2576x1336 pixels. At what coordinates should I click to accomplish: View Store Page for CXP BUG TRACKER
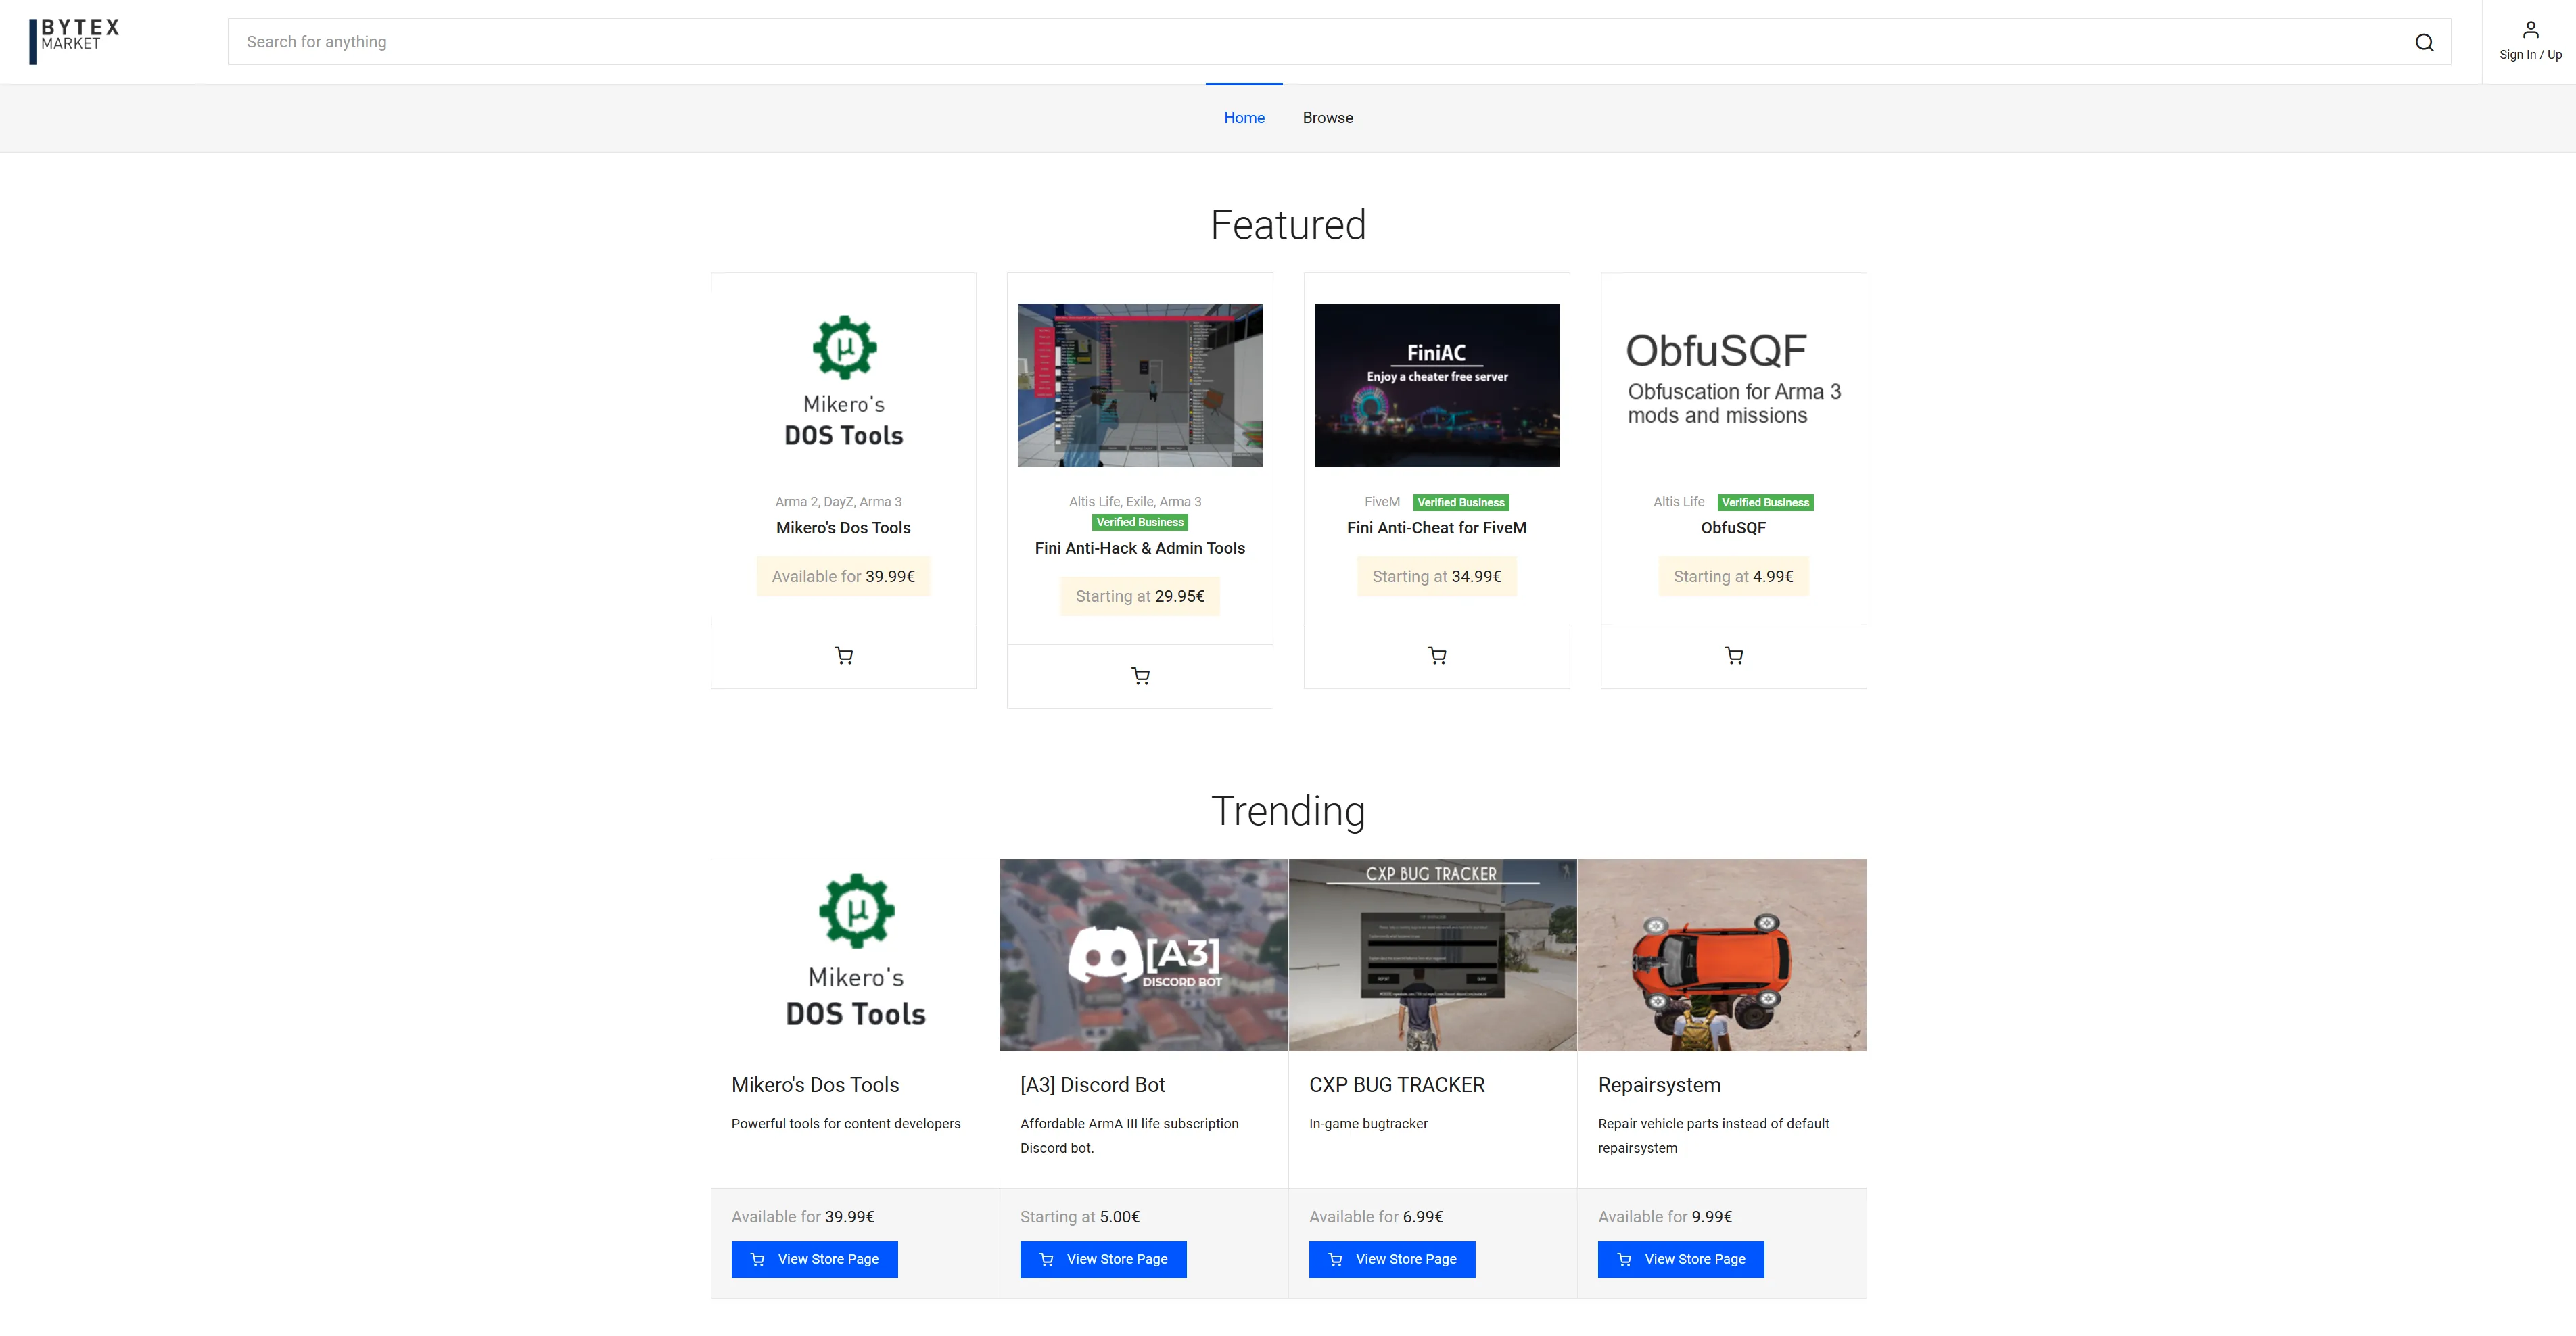coord(1391,1259)
